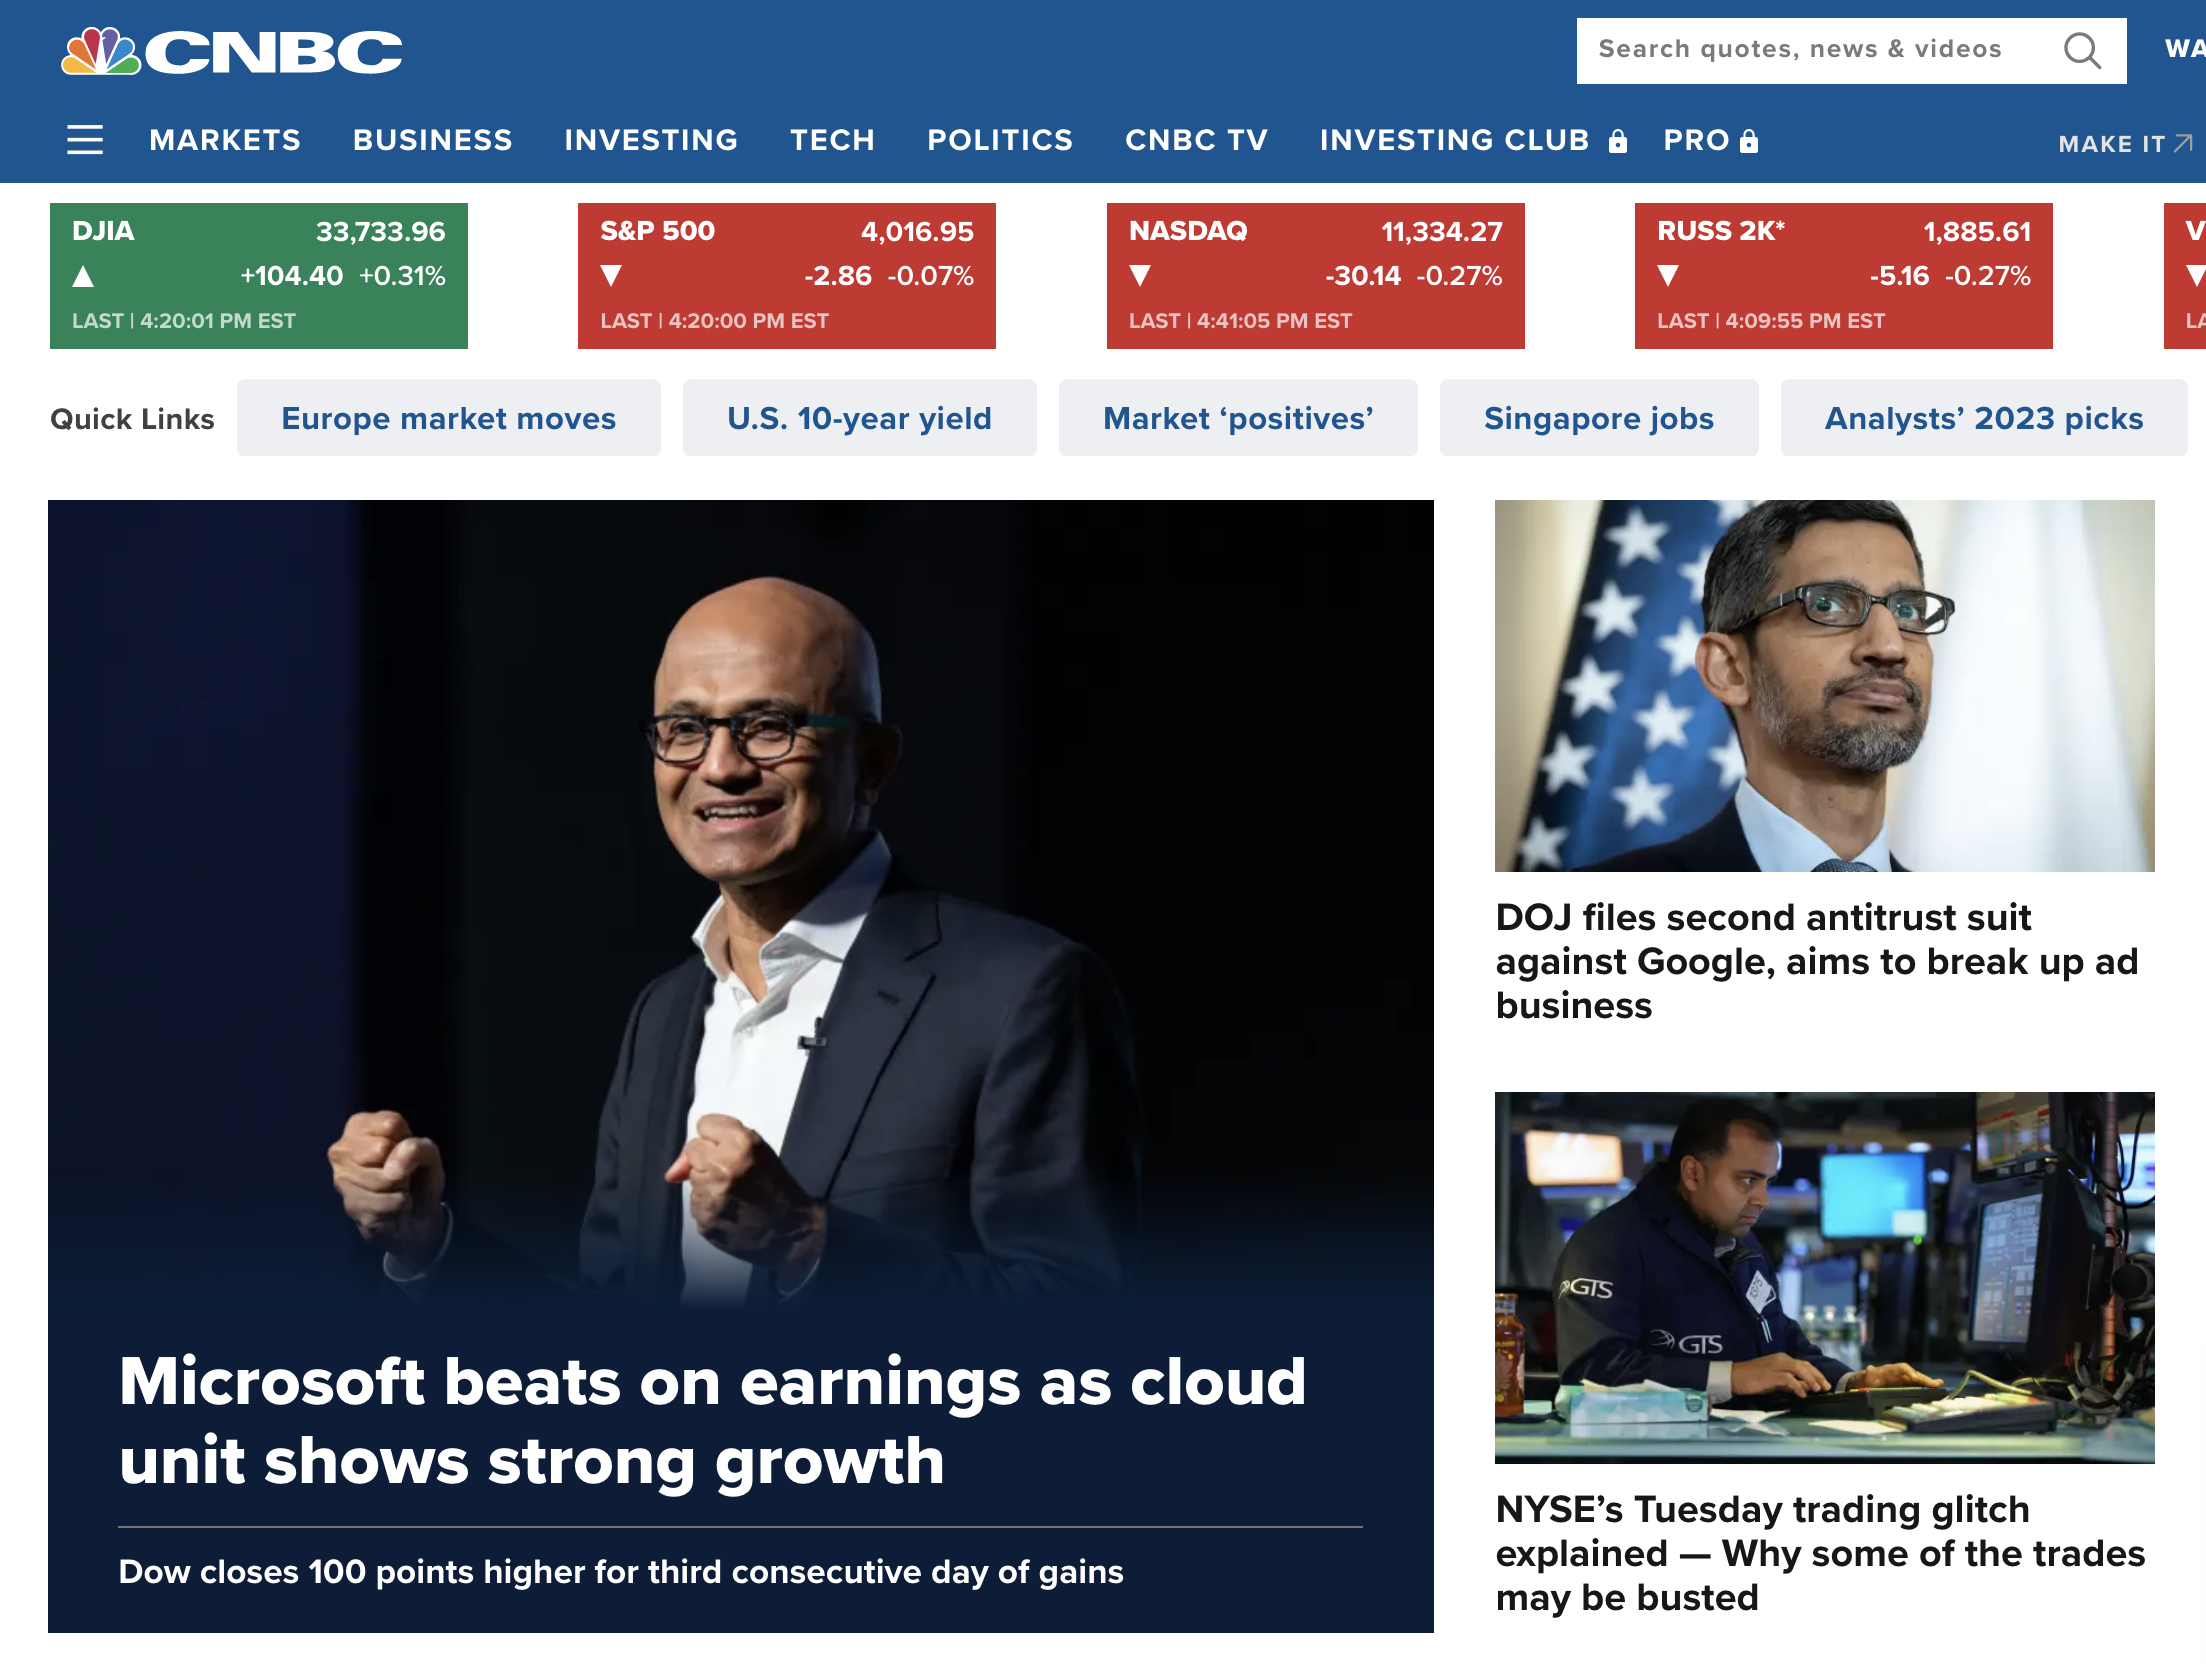Open DOJ files second antitrust suit headline
The image size is (2206, 1668).
click(x=1817, y=961)
